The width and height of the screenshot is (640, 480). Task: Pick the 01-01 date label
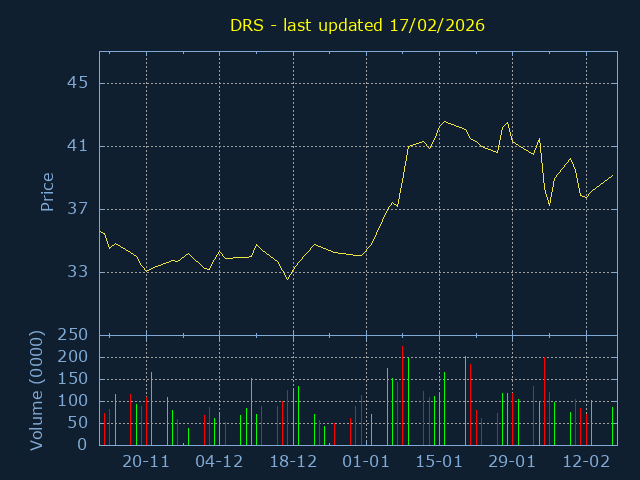coord(366,462)
